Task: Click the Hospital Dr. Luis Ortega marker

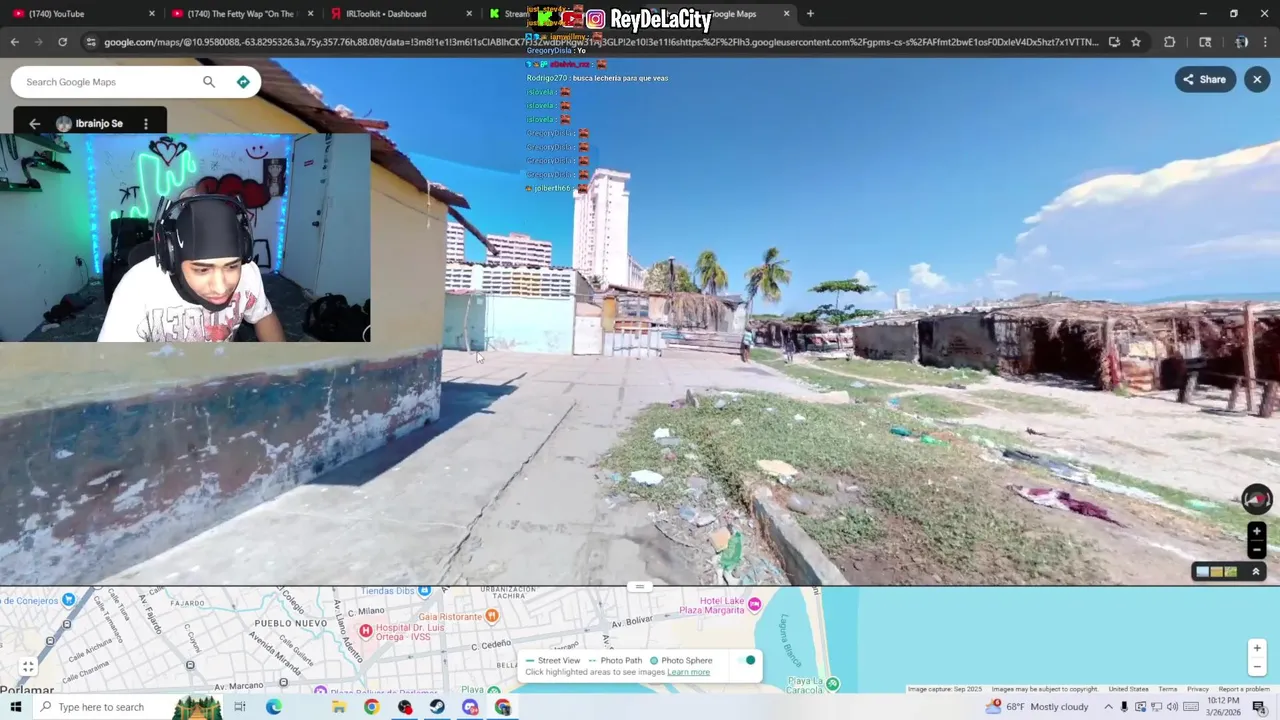Action: (x=366, y=630)
